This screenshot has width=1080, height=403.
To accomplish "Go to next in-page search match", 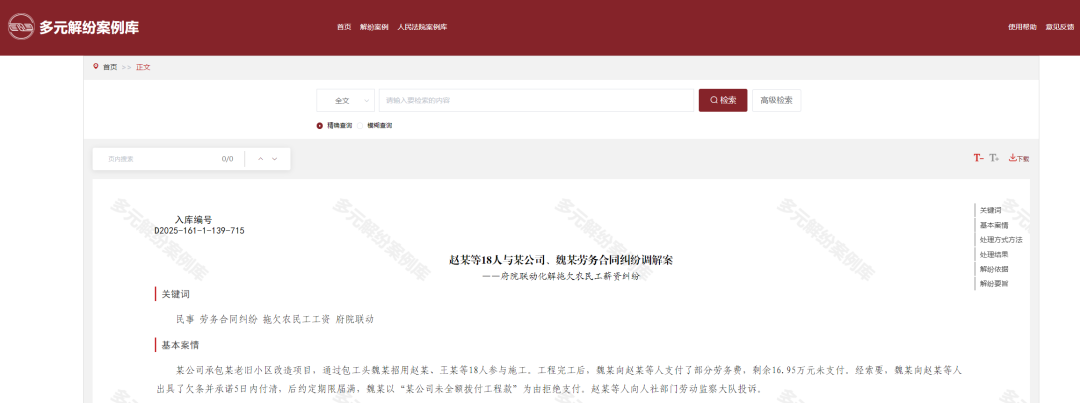I will pos(275,159).
